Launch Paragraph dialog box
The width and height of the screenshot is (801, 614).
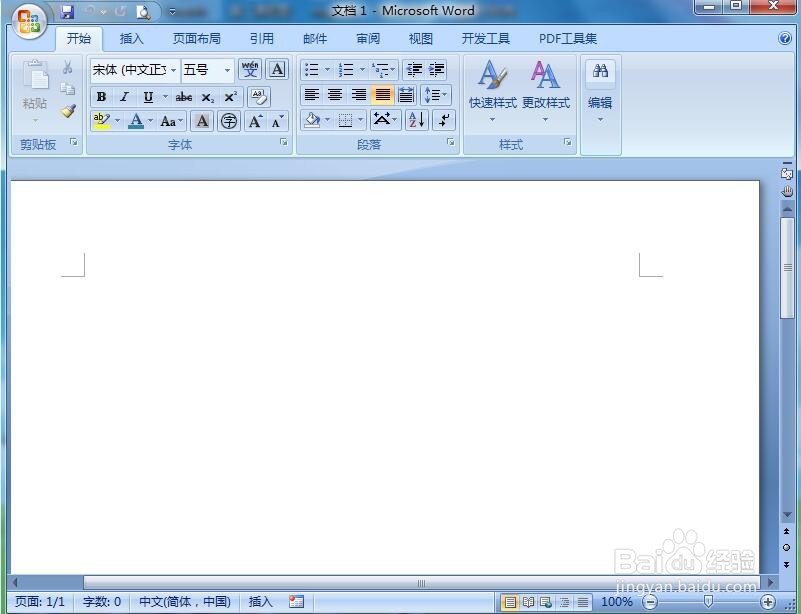point(451,143)
